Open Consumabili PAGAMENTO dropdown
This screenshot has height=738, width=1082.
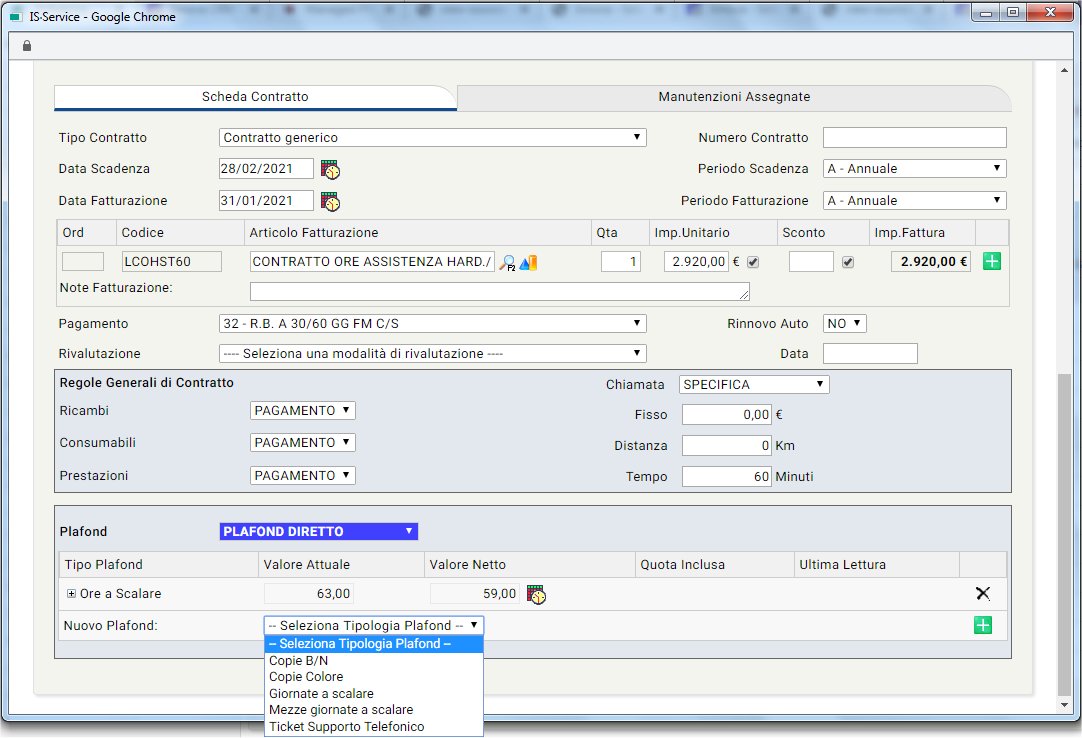[x=302, y=443]
